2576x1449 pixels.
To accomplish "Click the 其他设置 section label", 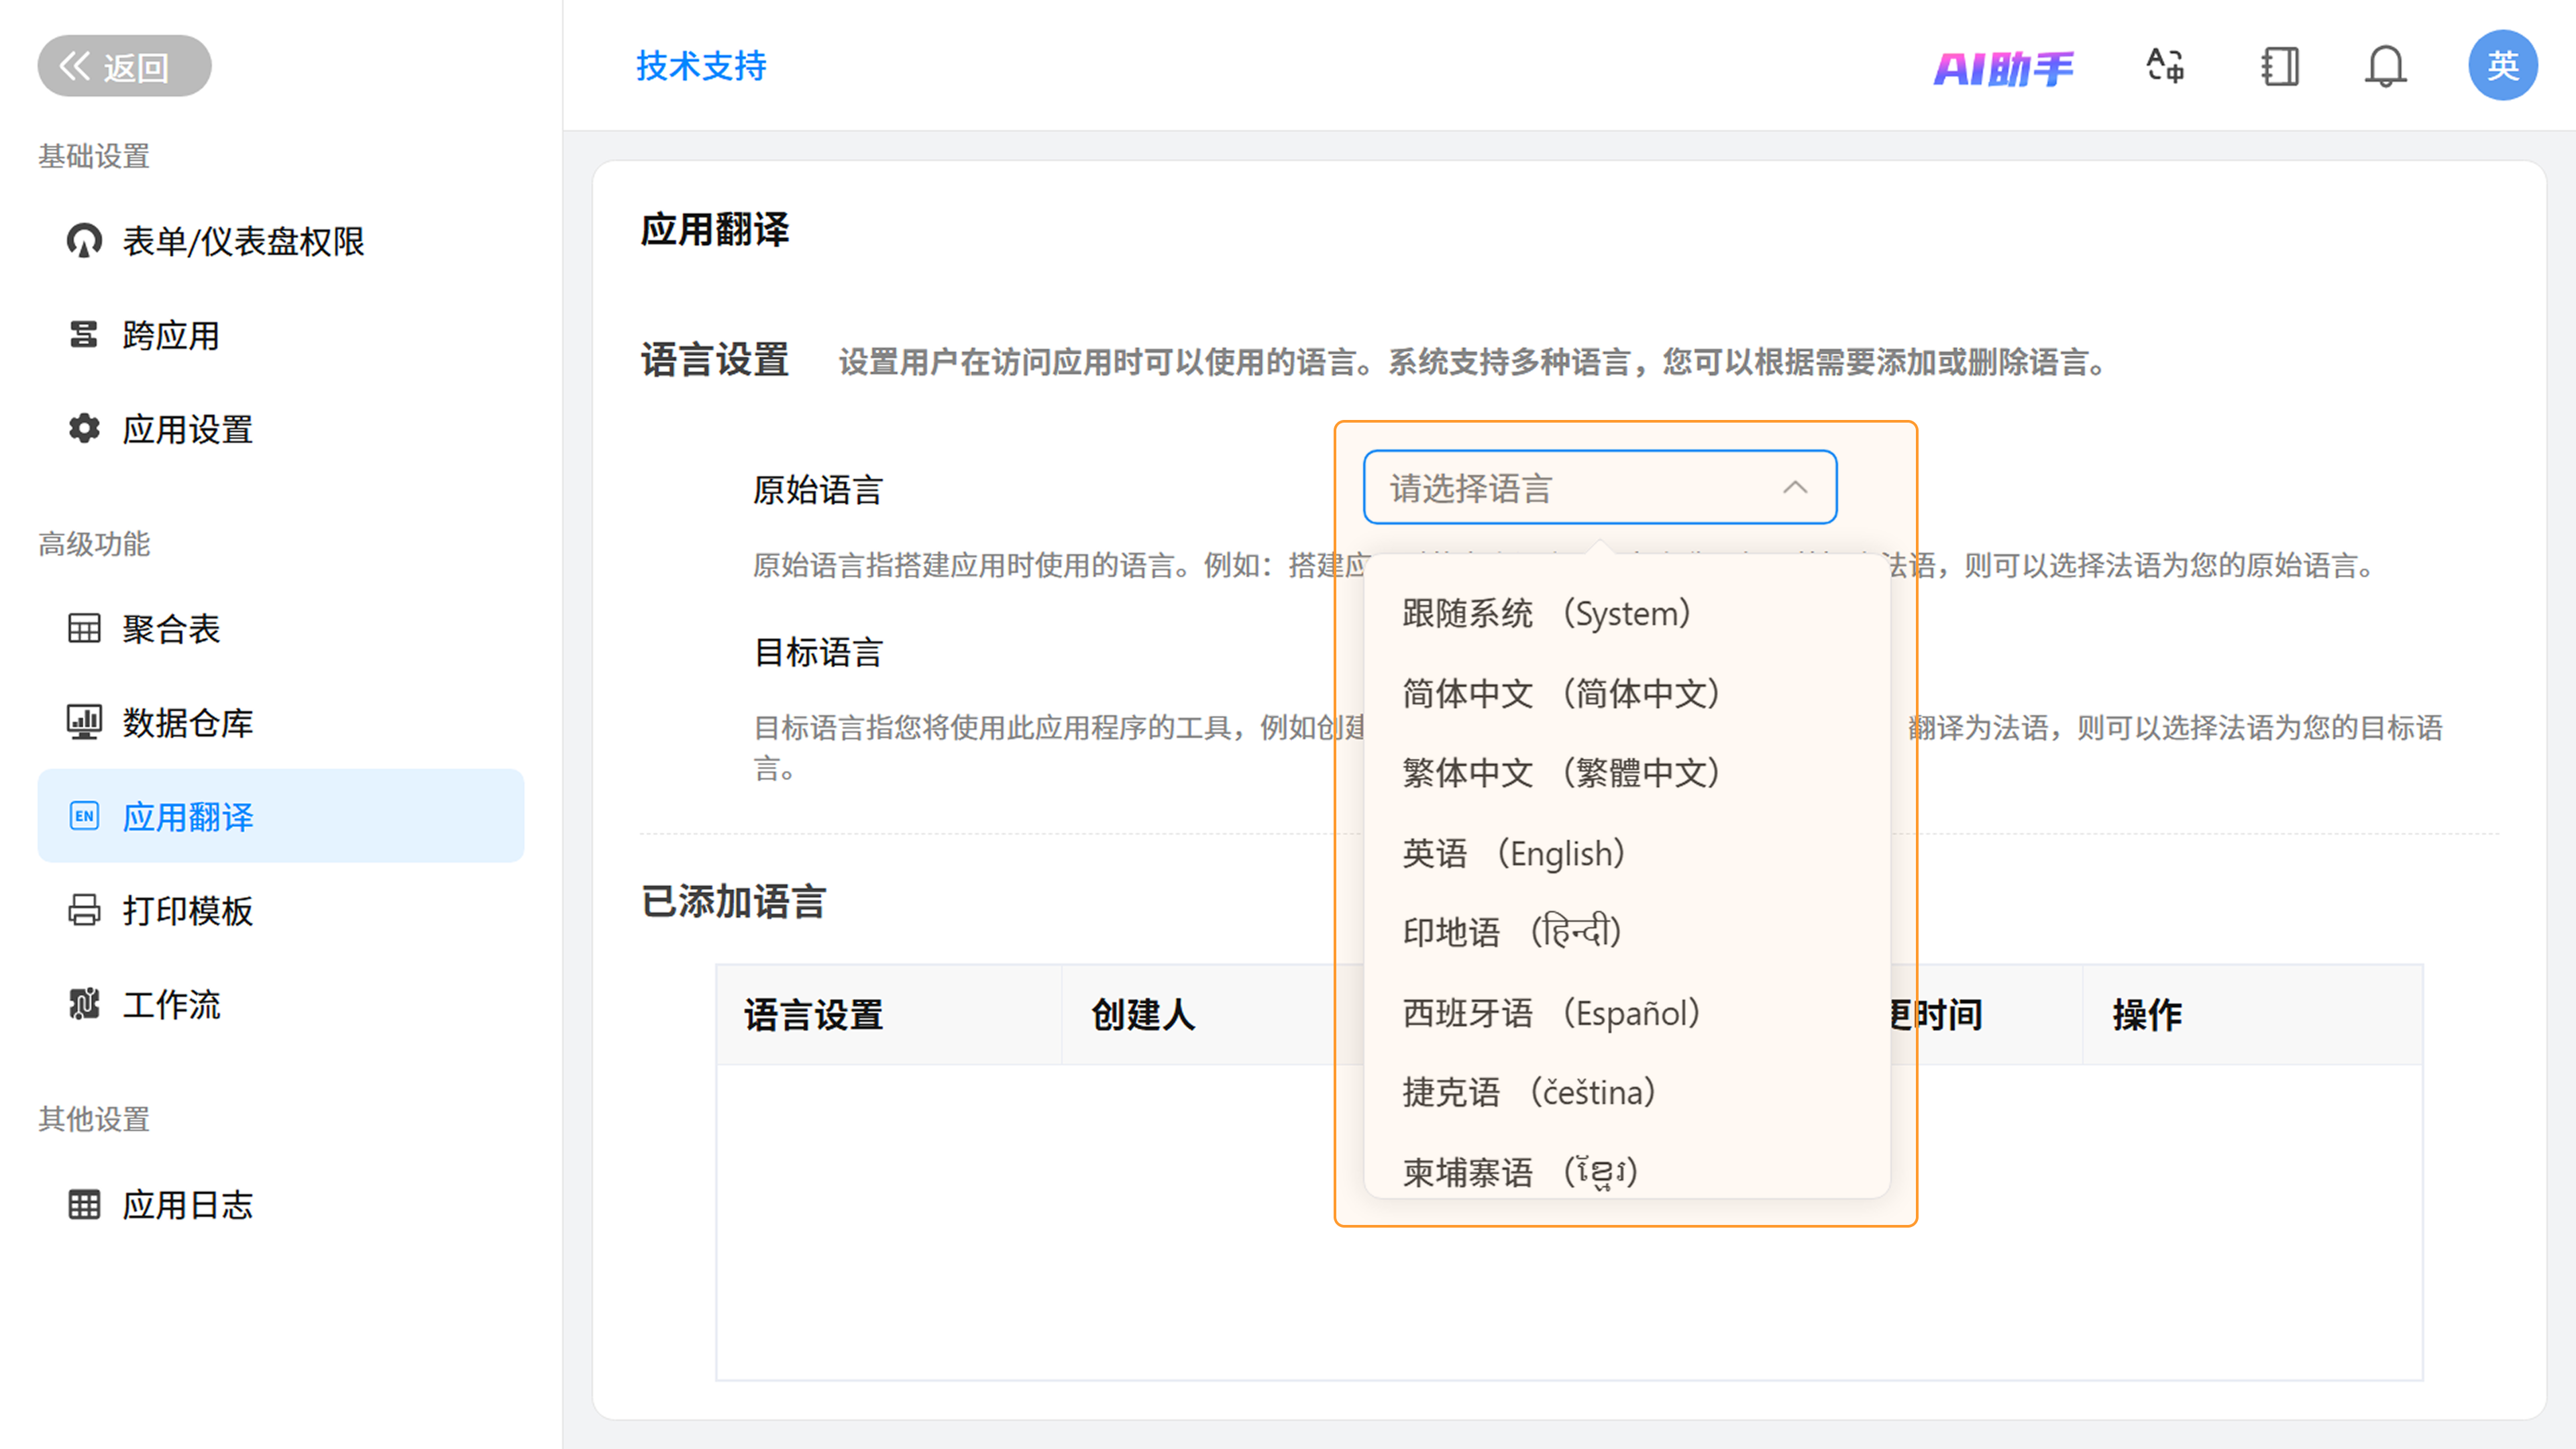I will (94, 1119).
